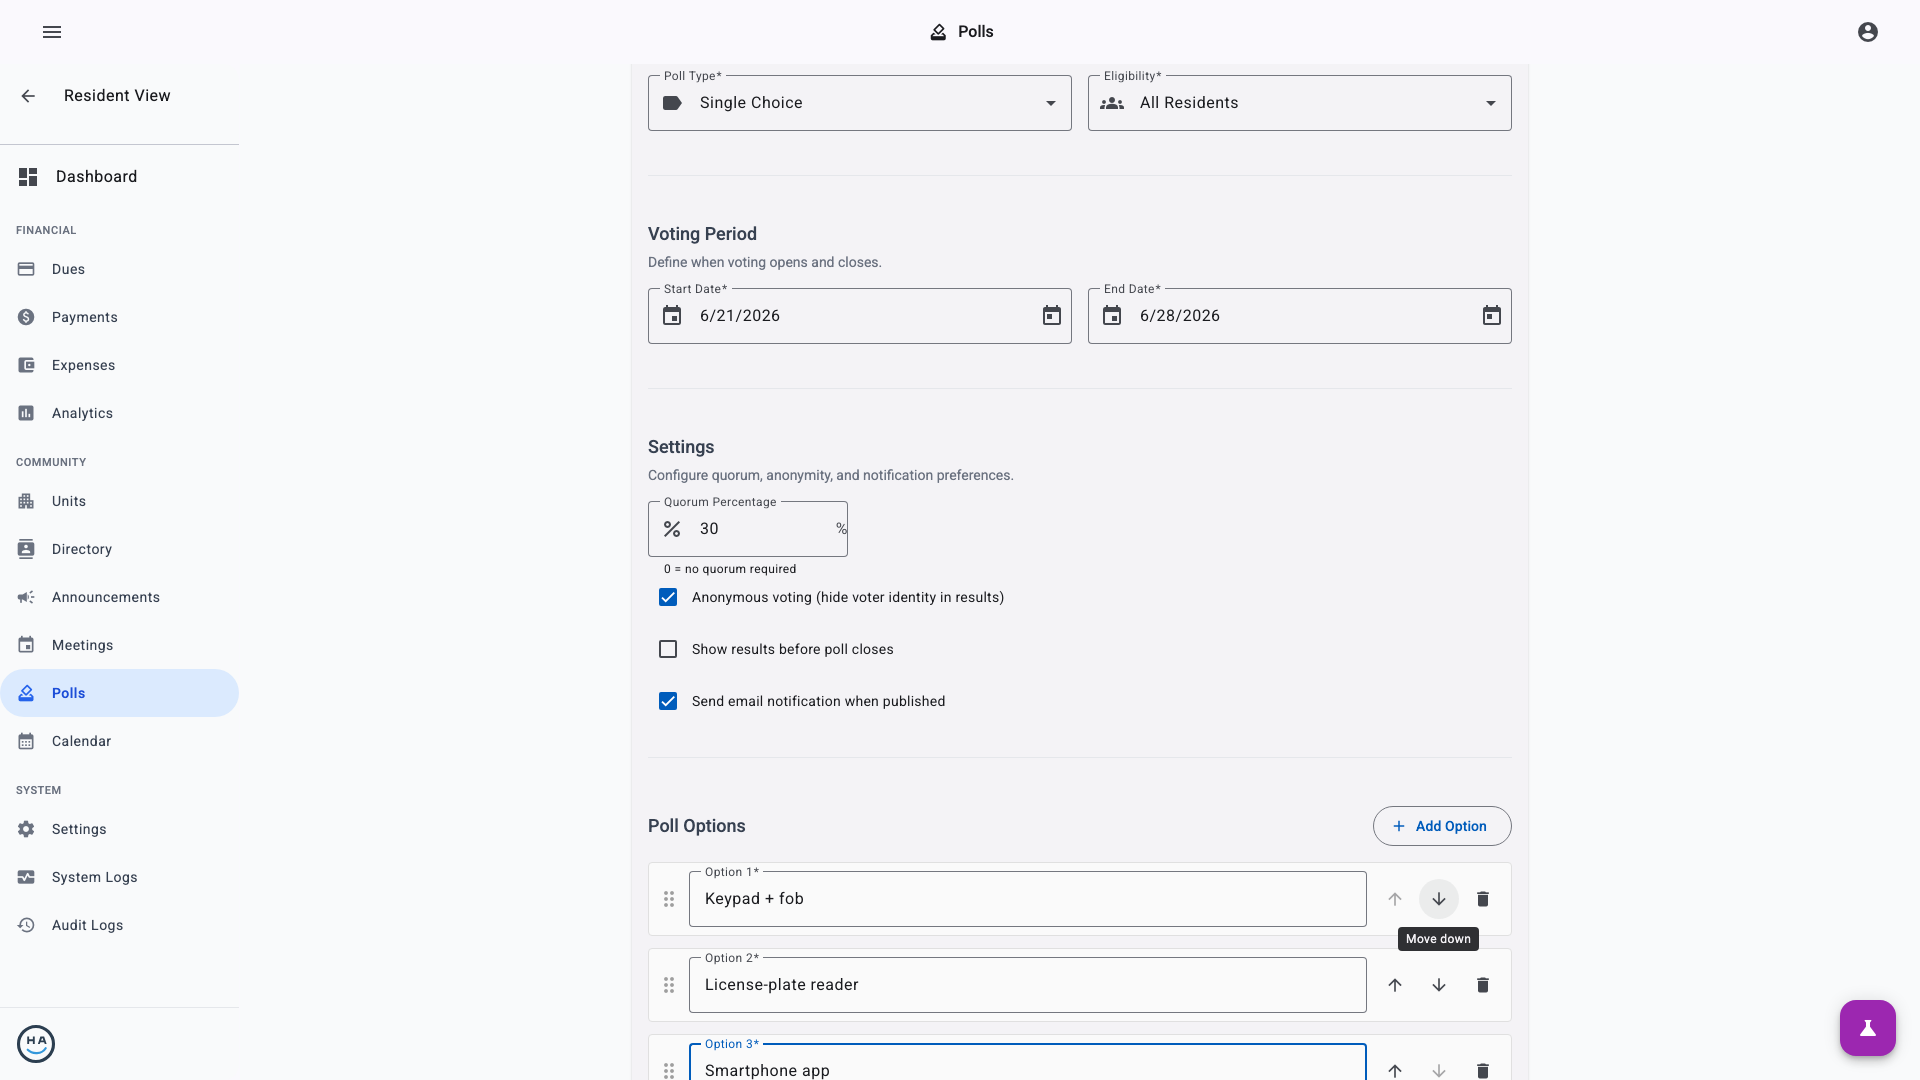This screenshot has width=1920, height=1080.
Task: Click the Option 1 text field
Action: (x=1028, y=899)
